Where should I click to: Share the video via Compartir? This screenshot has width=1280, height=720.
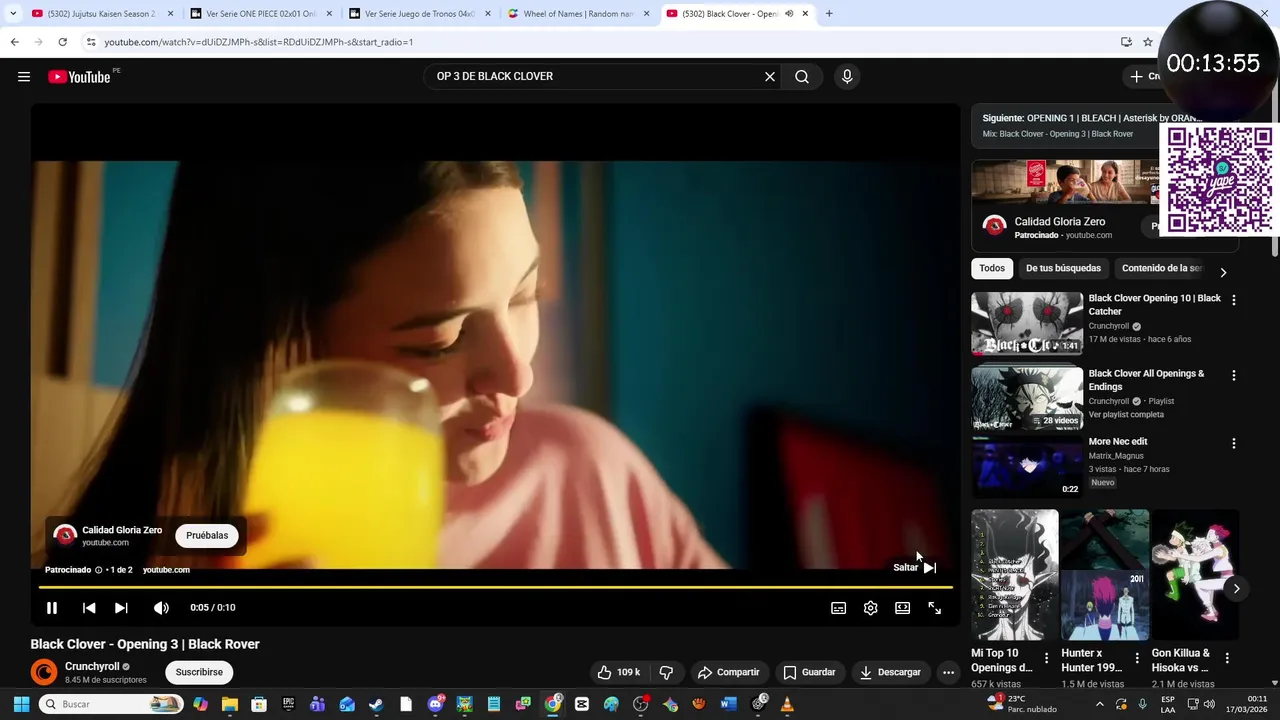pos(729,672)
